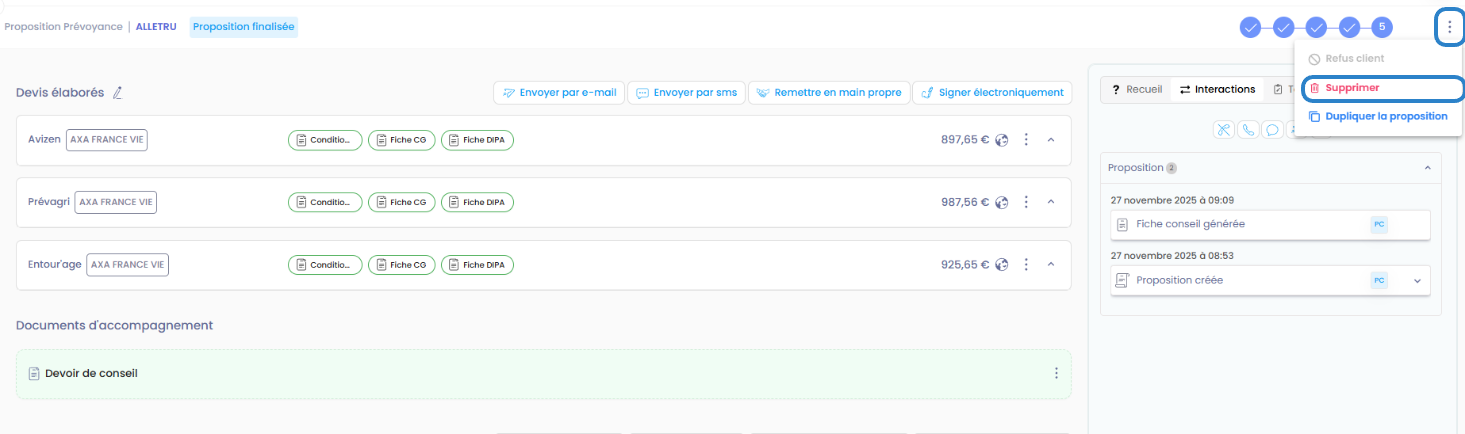Click the timestamp 27 novembre 2025 à 09:09
Image resolution: width=1465 pixels, height=434 pixels.
[x=1172, y=200]
